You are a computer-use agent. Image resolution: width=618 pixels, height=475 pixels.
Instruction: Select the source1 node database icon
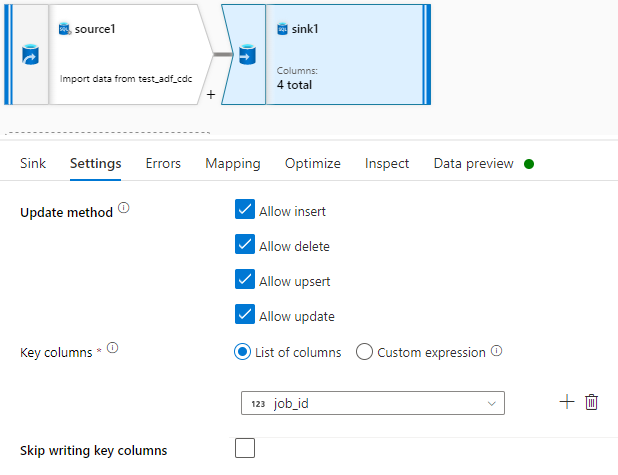(x=30, y=55)
